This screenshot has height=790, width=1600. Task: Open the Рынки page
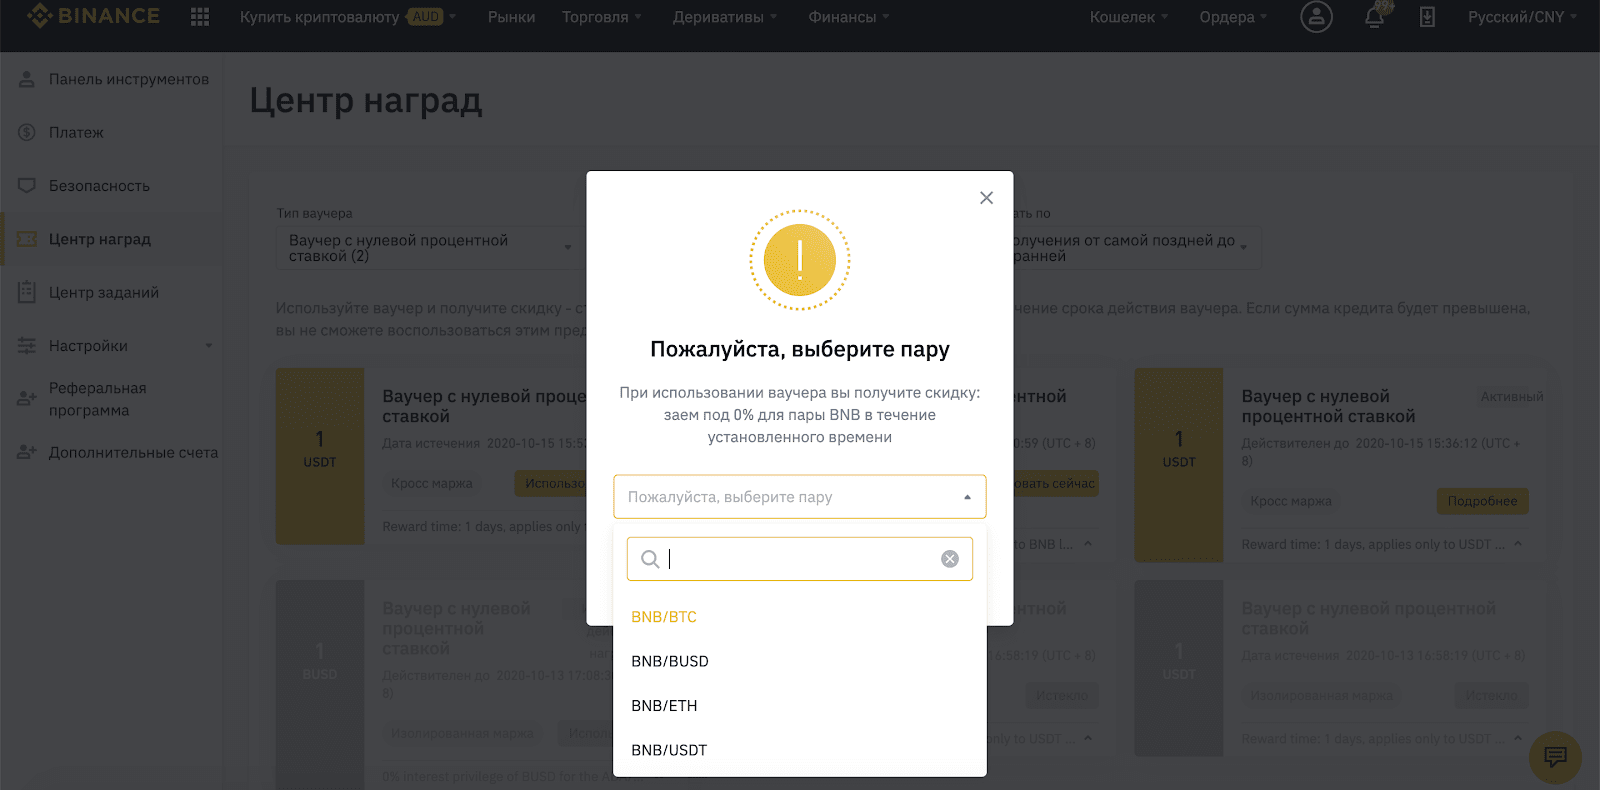pyautogui.click(x=511, y=17)
